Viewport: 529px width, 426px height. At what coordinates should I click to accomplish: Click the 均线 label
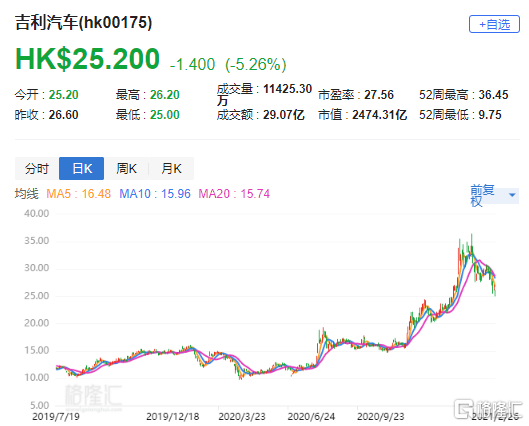(26, 194)
